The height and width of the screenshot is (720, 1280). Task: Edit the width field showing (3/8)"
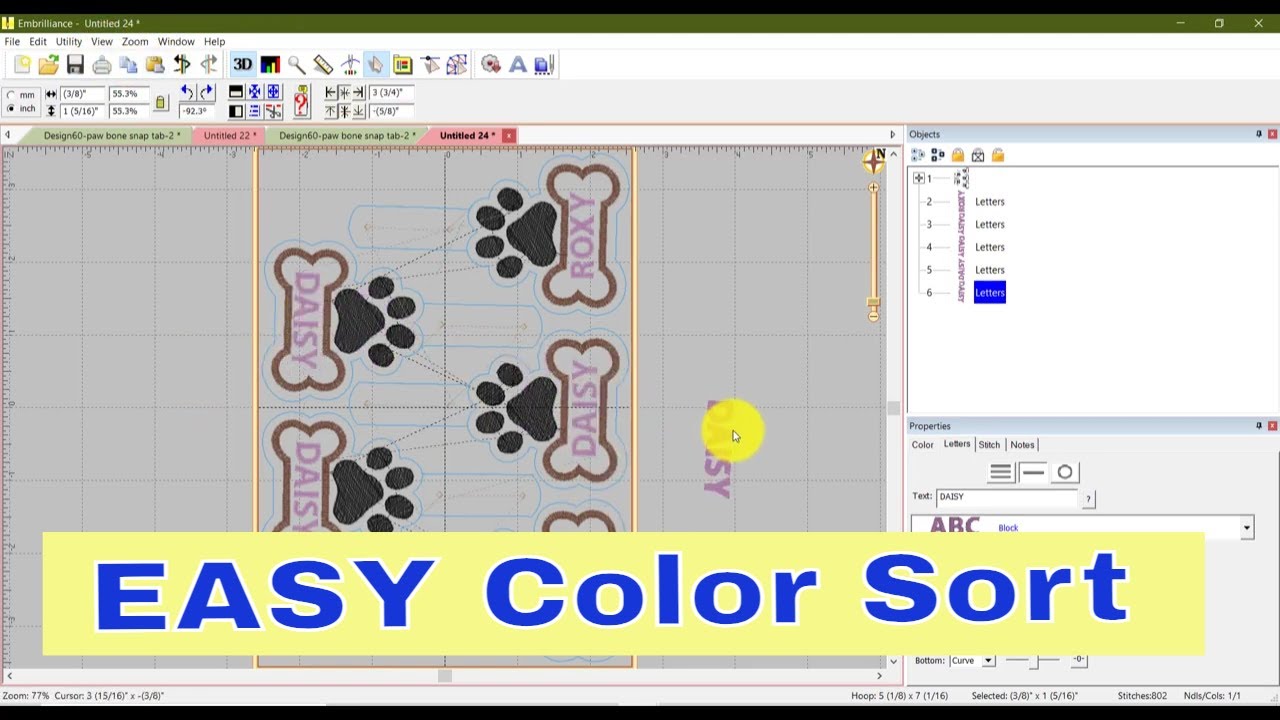coord(82,93)
